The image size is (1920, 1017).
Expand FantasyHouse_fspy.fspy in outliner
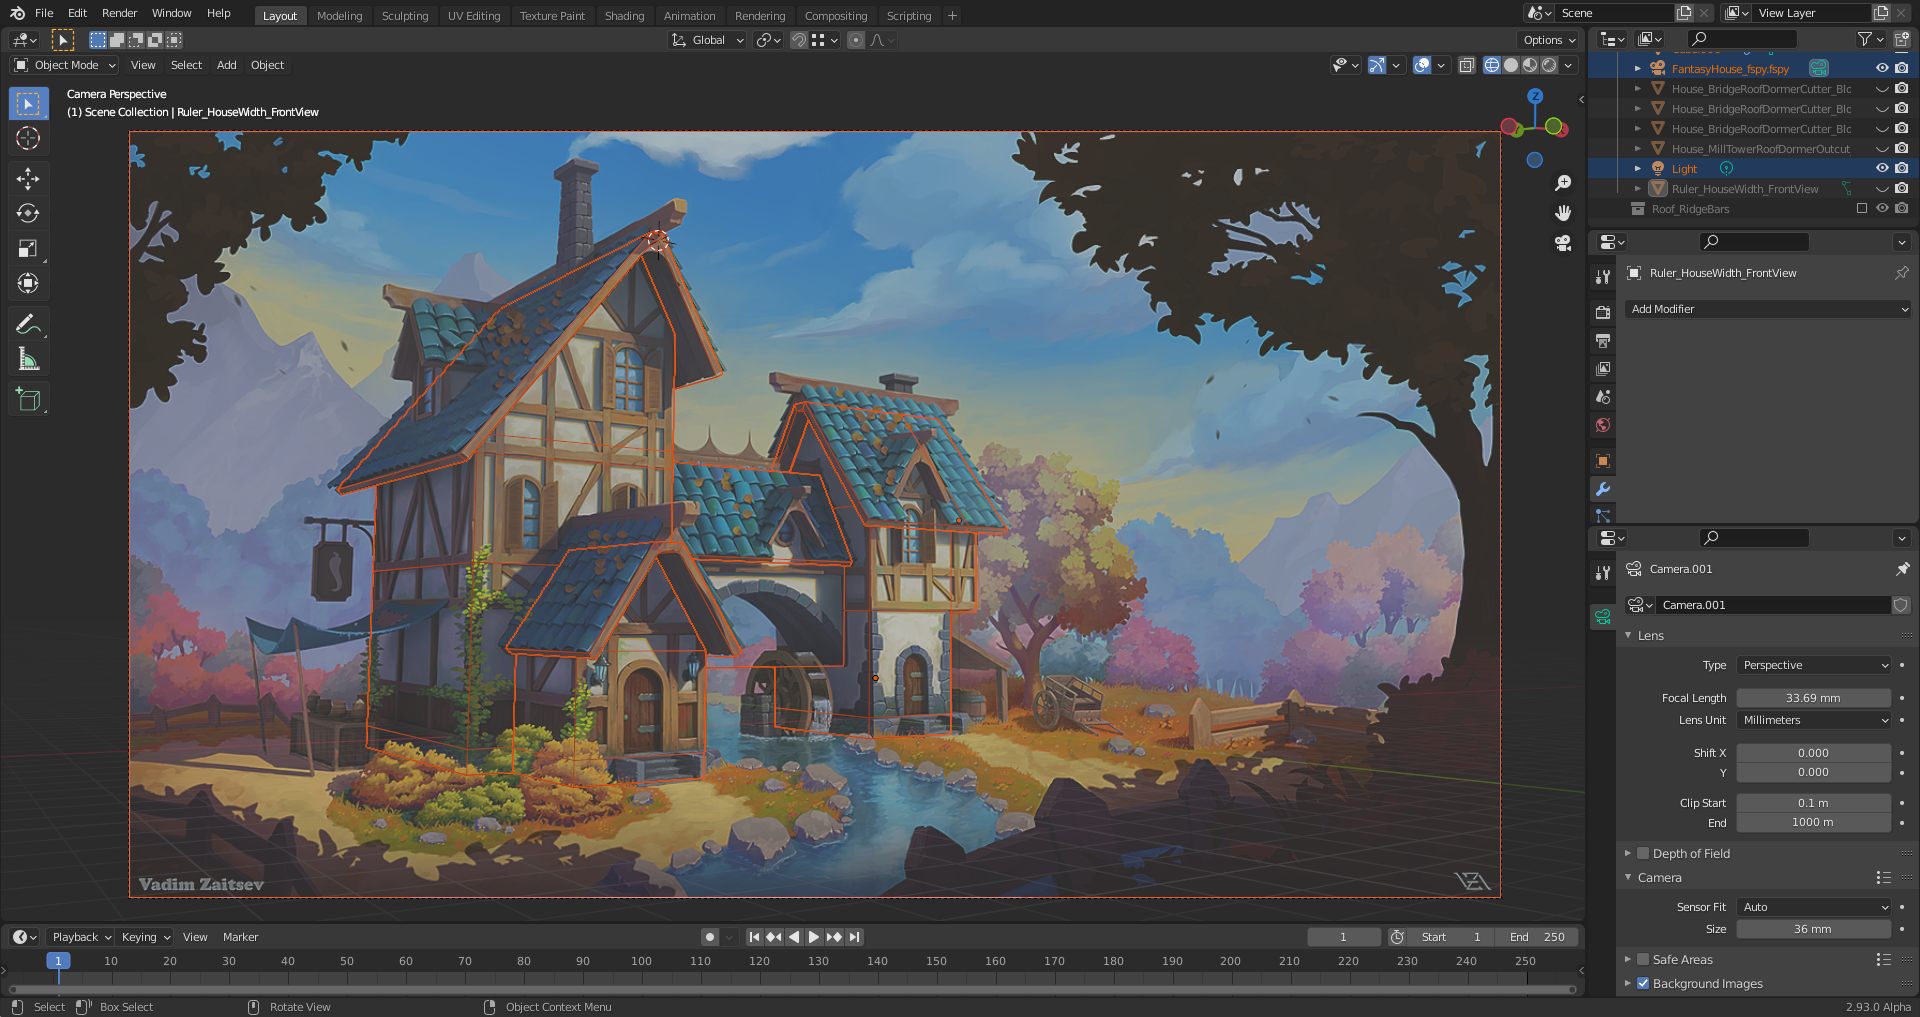(1638, 69)
